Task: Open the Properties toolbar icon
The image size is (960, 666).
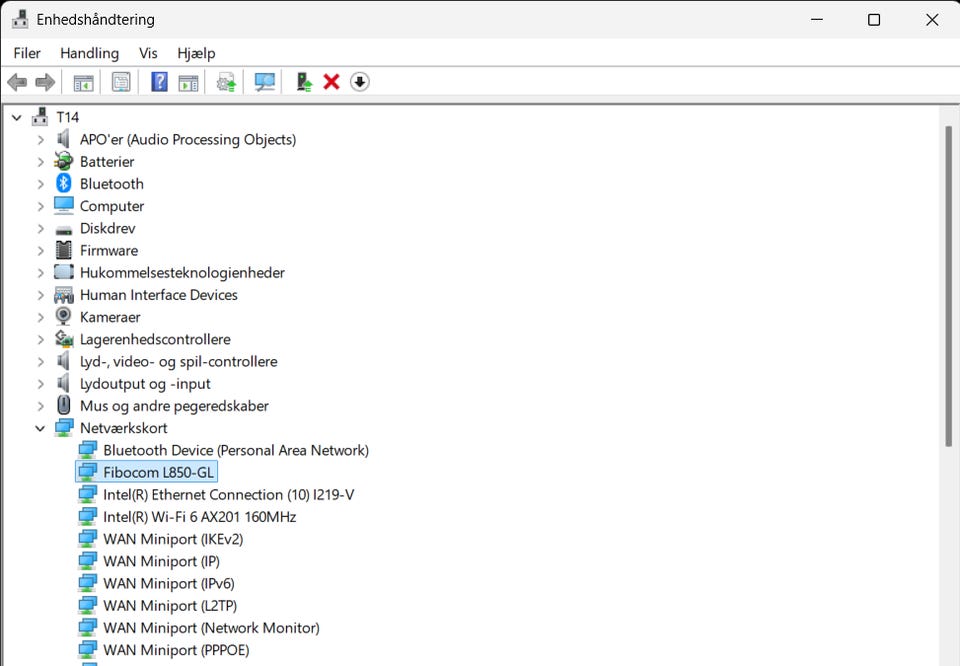Action: point(121,82)
